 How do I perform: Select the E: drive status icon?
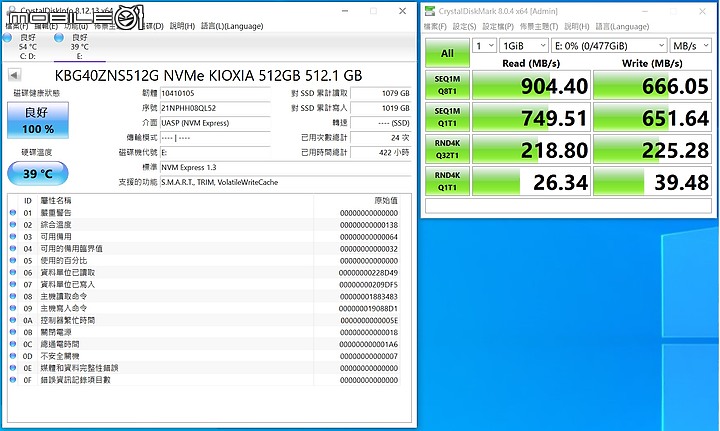59,38
